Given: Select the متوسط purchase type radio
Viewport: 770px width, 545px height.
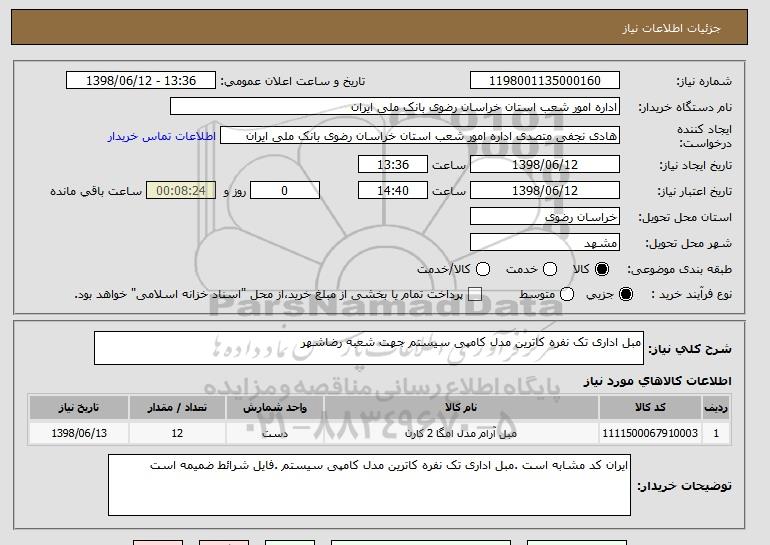Looking at the screenshot, I should 567,294.
